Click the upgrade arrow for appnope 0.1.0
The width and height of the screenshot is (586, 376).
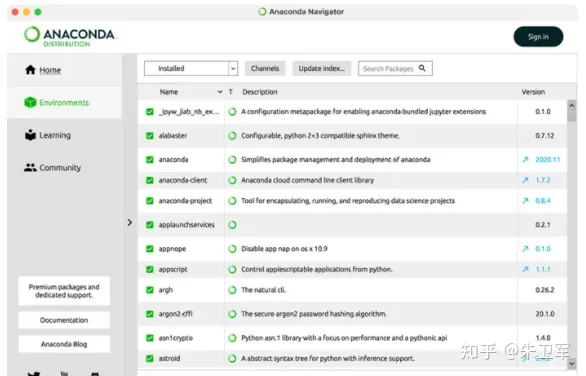click(x=525, y=249)
